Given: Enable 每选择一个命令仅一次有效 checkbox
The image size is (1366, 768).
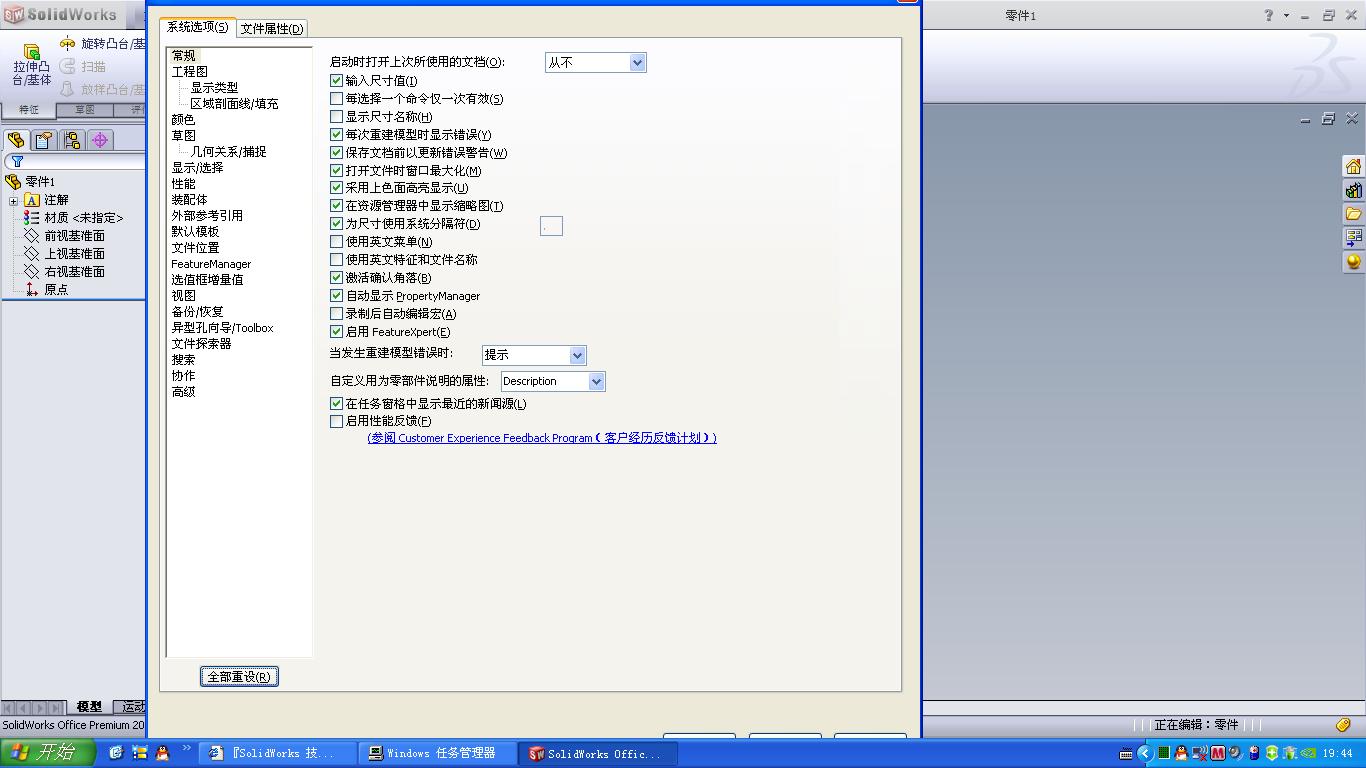Looking at the screenshot, I should (336, 99).
